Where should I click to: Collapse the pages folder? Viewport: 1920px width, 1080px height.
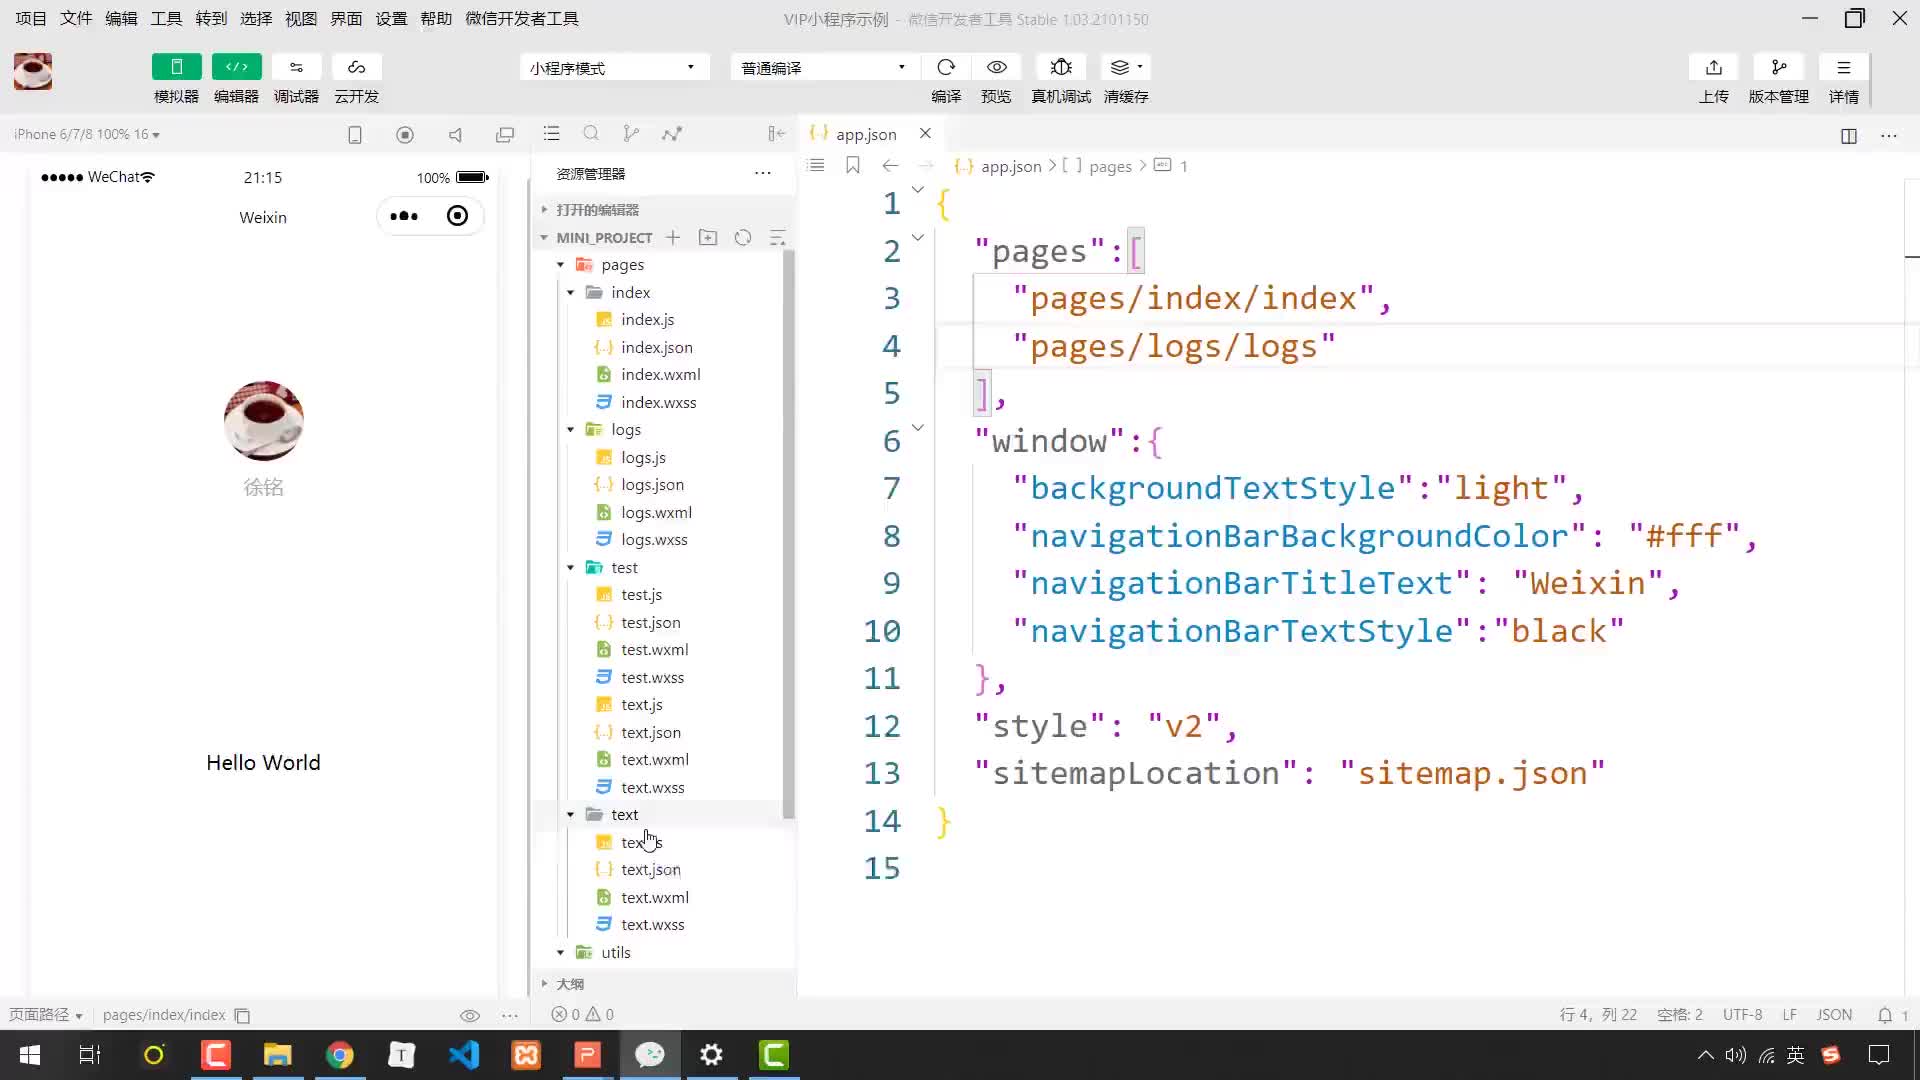(x=560, y=265)
